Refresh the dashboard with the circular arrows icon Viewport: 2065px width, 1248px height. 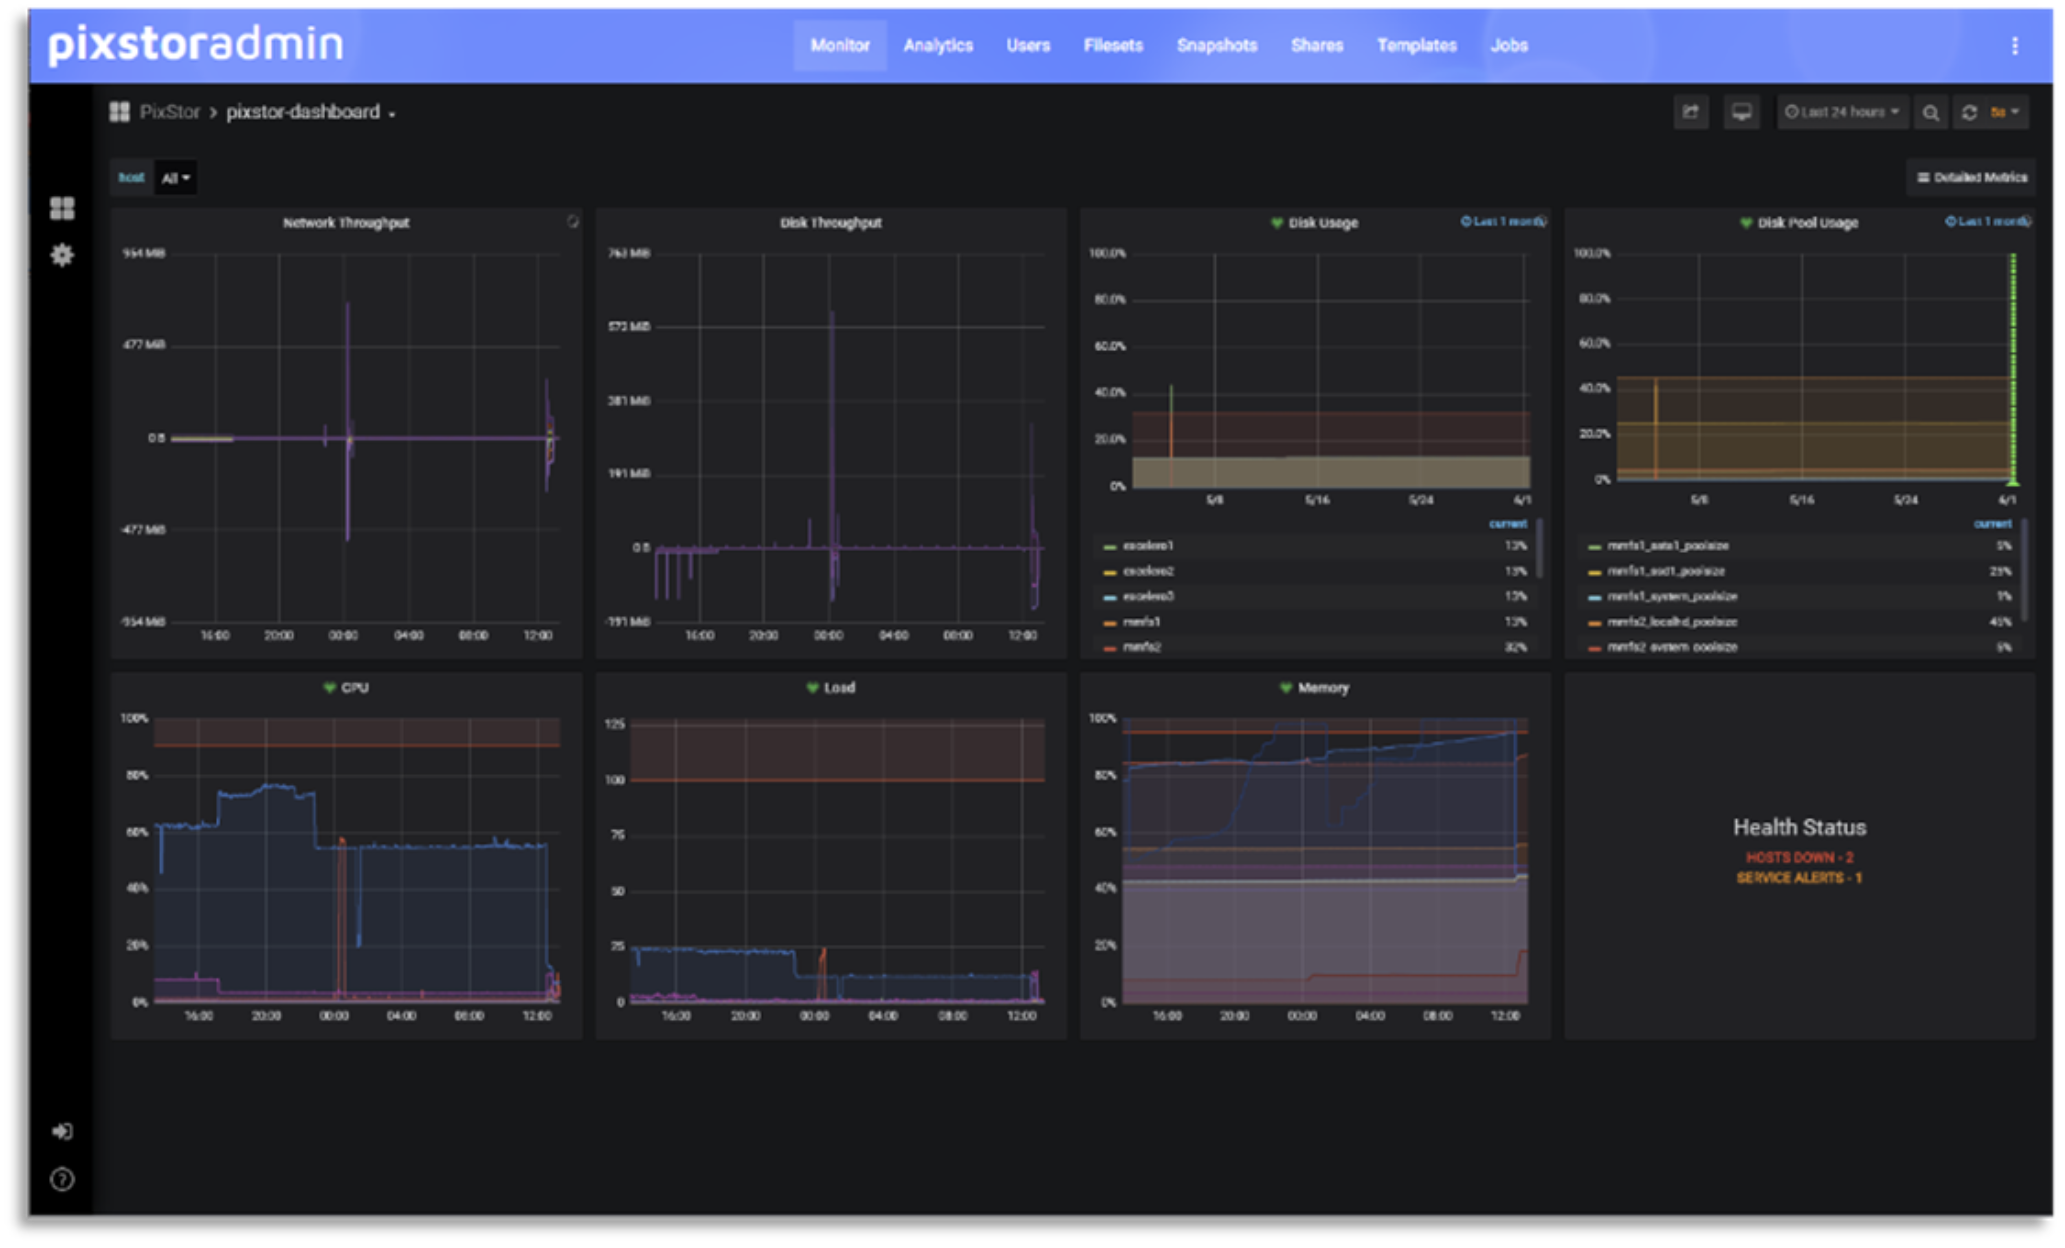[x=1969, y=112]
